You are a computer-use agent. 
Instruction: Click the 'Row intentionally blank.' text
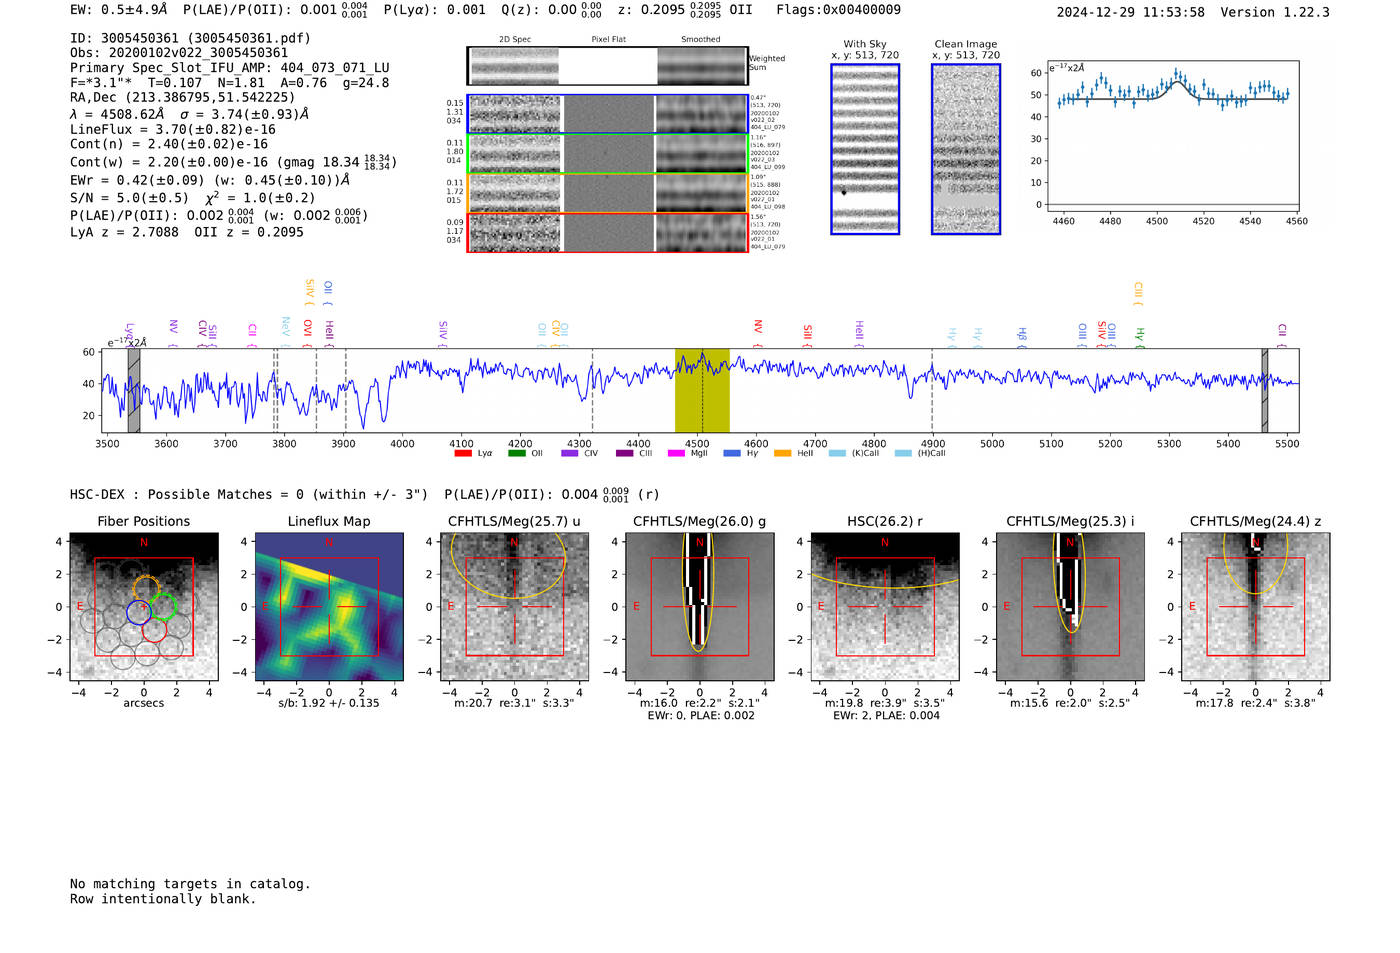click(163, 898)
